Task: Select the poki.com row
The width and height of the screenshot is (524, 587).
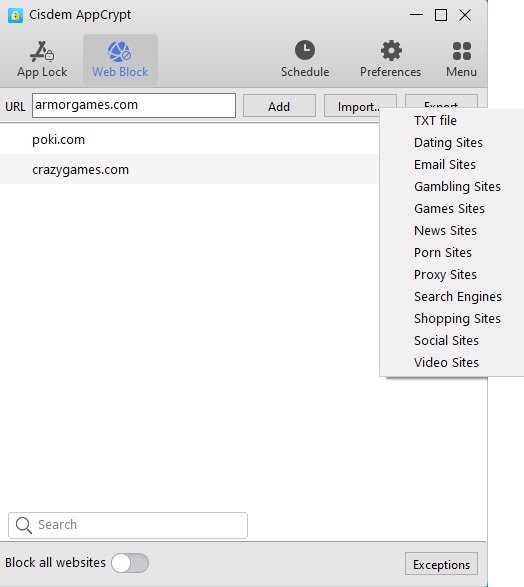Action: 189,140
